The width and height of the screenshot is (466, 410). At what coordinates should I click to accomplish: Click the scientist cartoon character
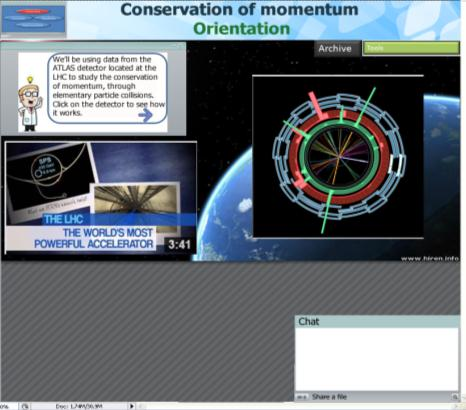tap(30, 104)
